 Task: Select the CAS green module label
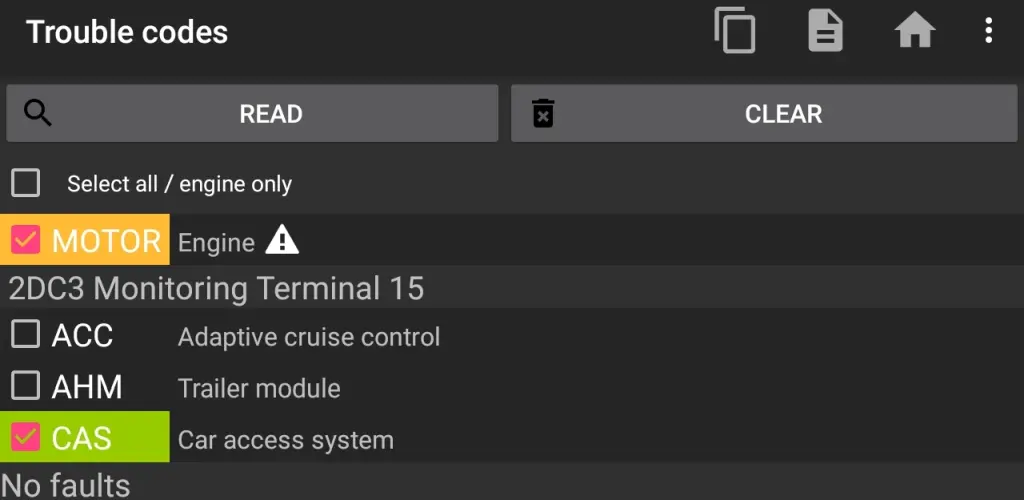(82, 438)
